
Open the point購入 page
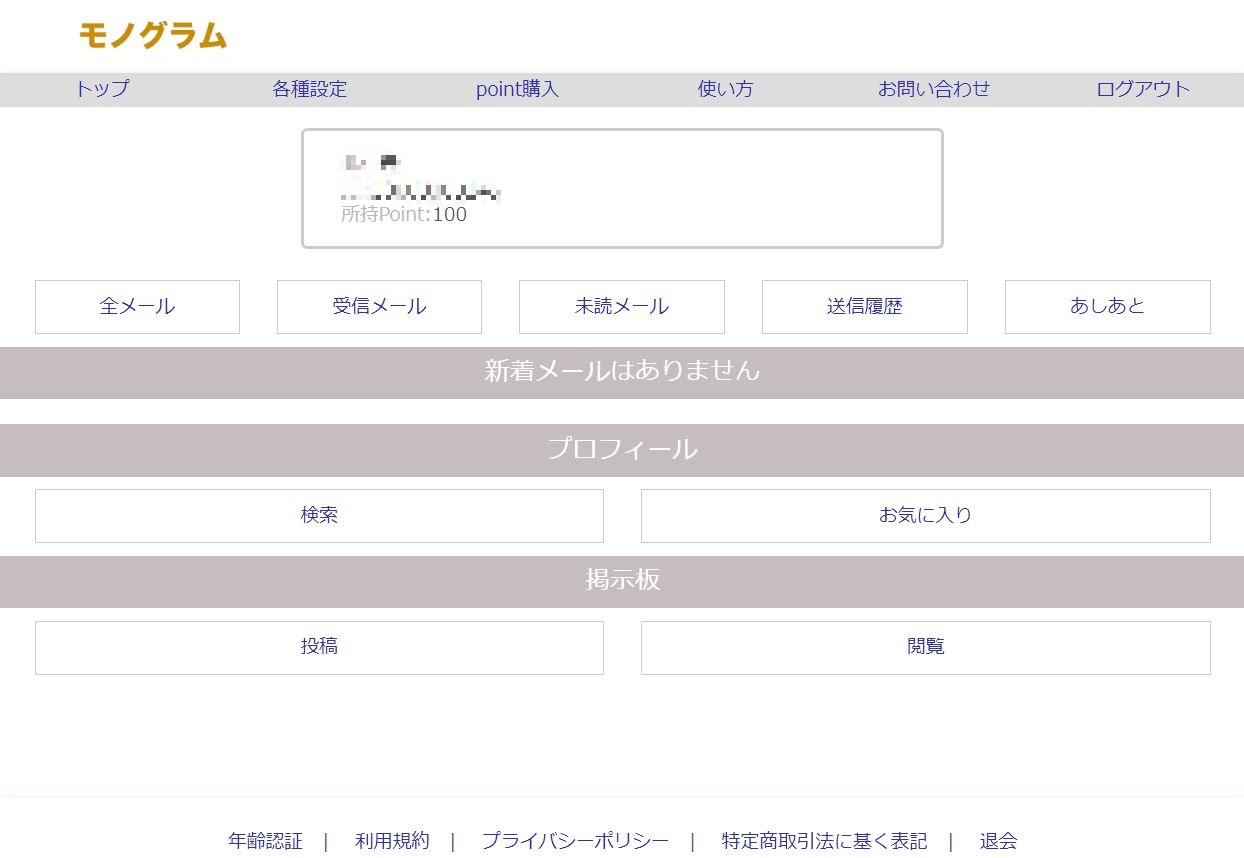517,89
